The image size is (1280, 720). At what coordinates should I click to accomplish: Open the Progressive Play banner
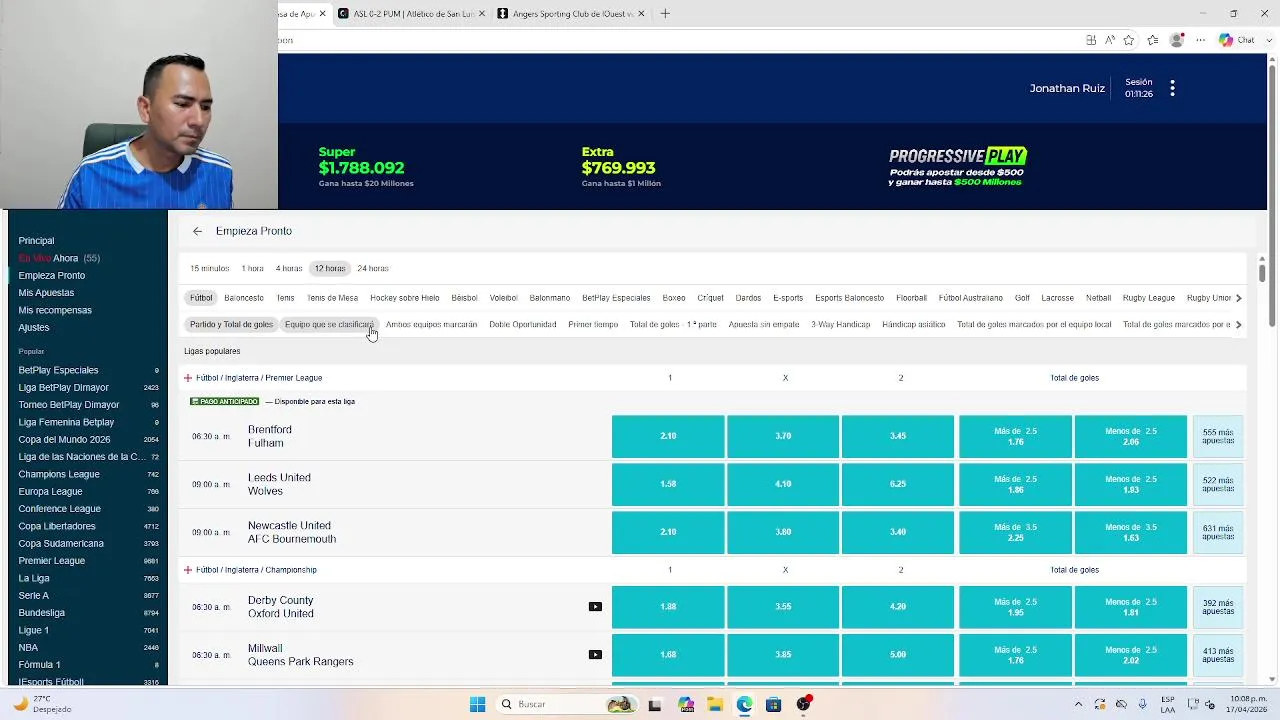pyautogui.click(x=957, y=167)
